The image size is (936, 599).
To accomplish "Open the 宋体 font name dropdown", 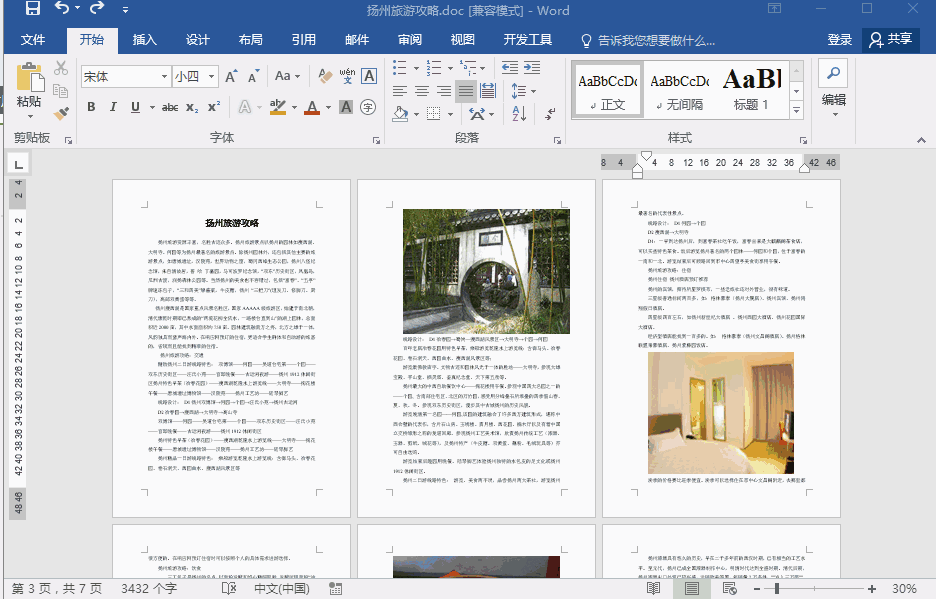I will pyautogui.click(x=165, y=76).
